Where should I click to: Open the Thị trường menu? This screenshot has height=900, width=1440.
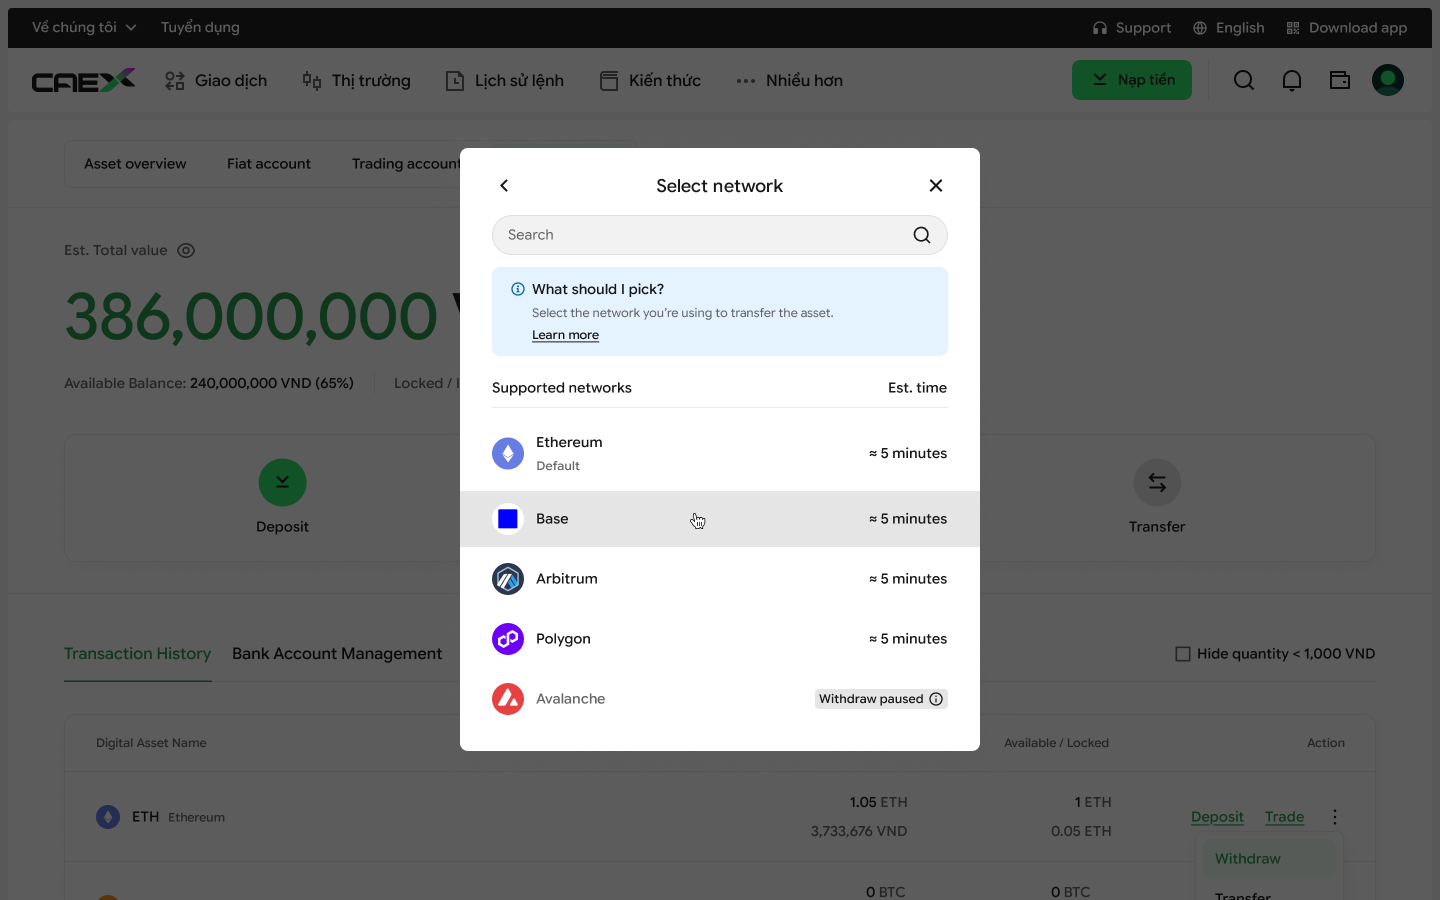point(356,81)
